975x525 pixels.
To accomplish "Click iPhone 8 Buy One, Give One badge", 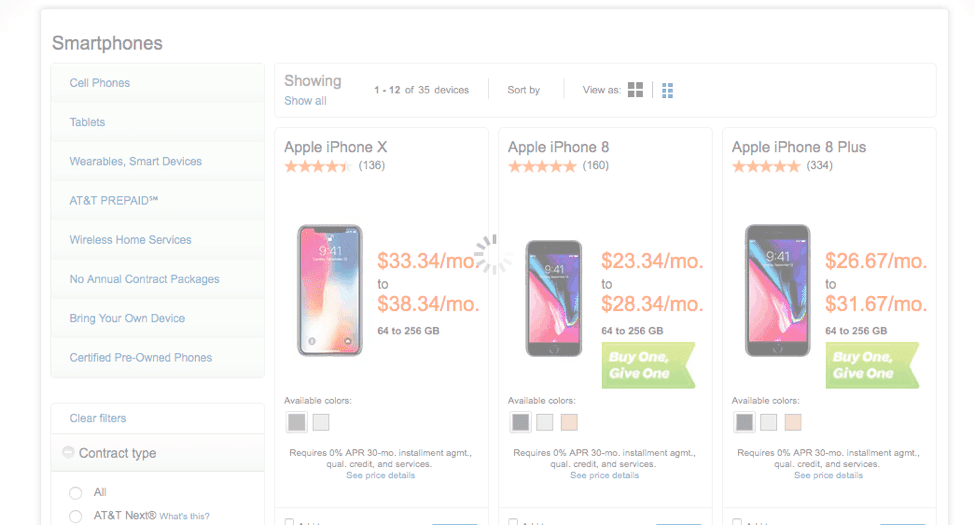I will [x=647, y=365].
